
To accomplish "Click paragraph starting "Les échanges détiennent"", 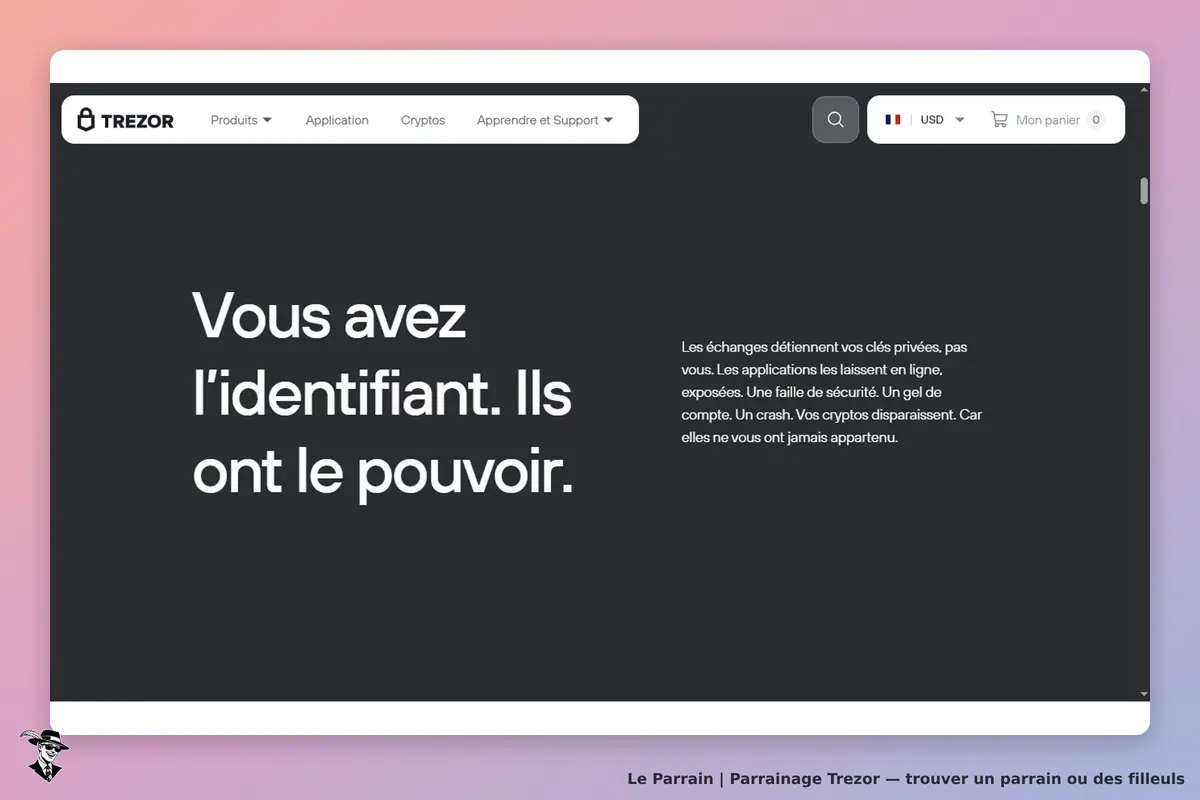I will click(x=832, y=392).
